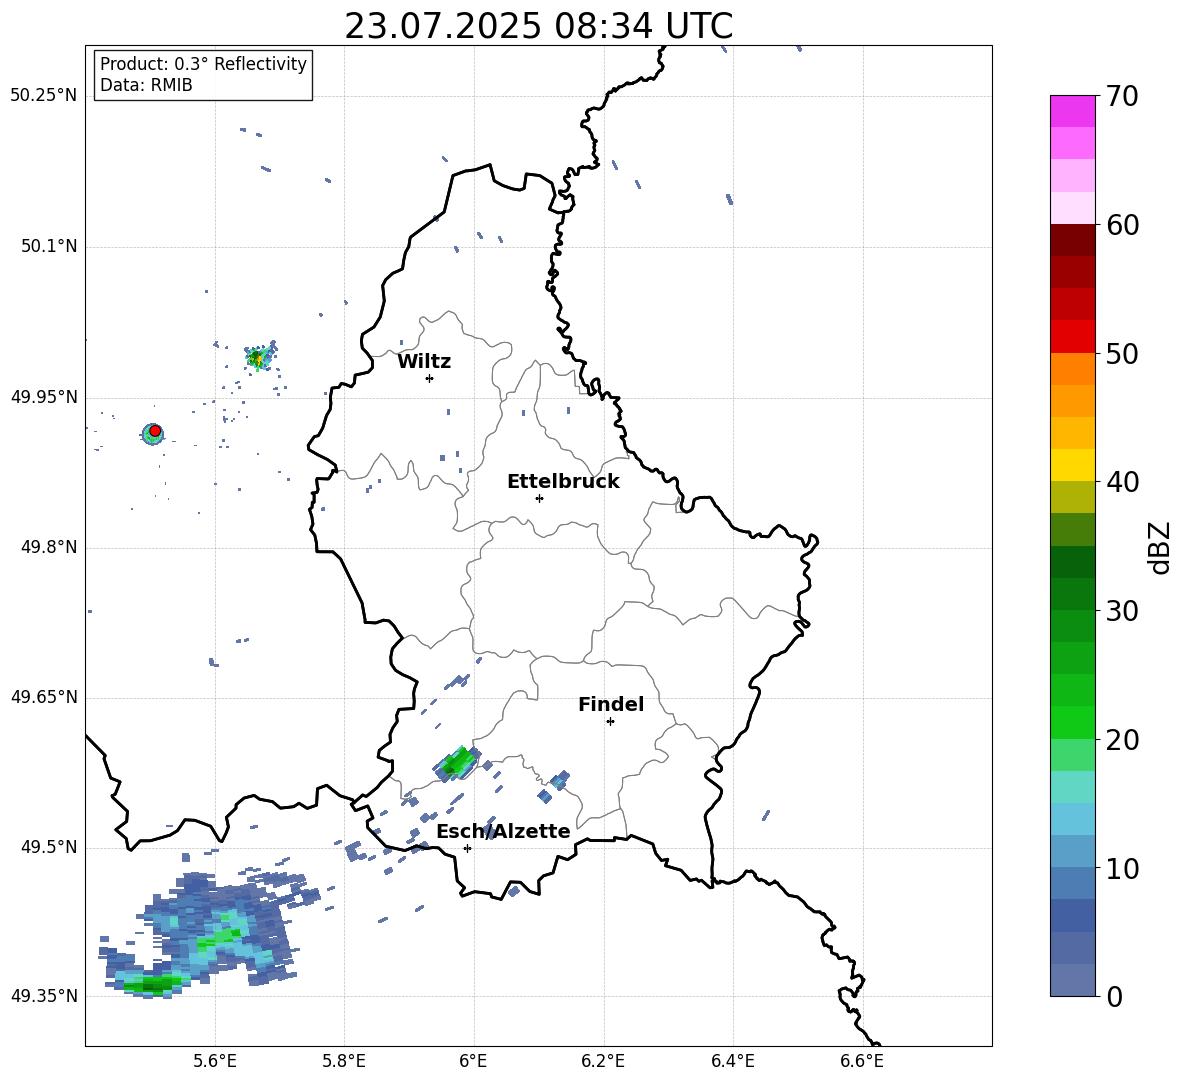
Task: Click the colorbar 60 tick label
Action: [1122, 225]
